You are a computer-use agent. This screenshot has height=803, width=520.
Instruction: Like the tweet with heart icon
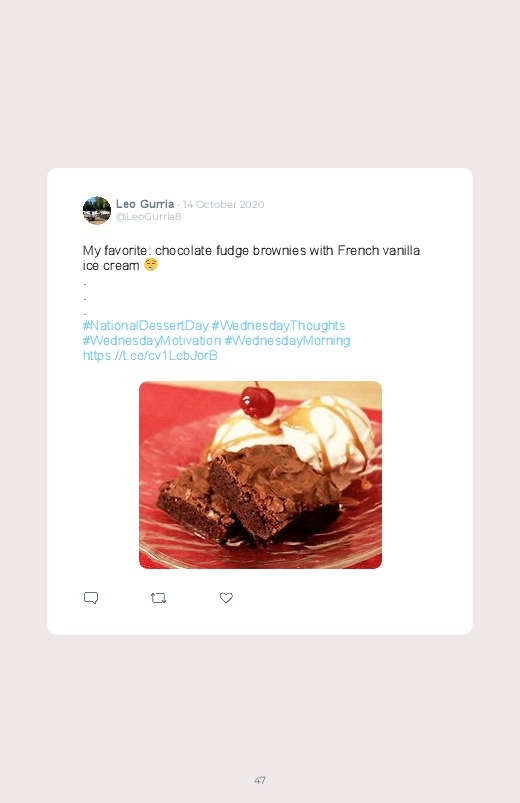(x=226, y=598)
